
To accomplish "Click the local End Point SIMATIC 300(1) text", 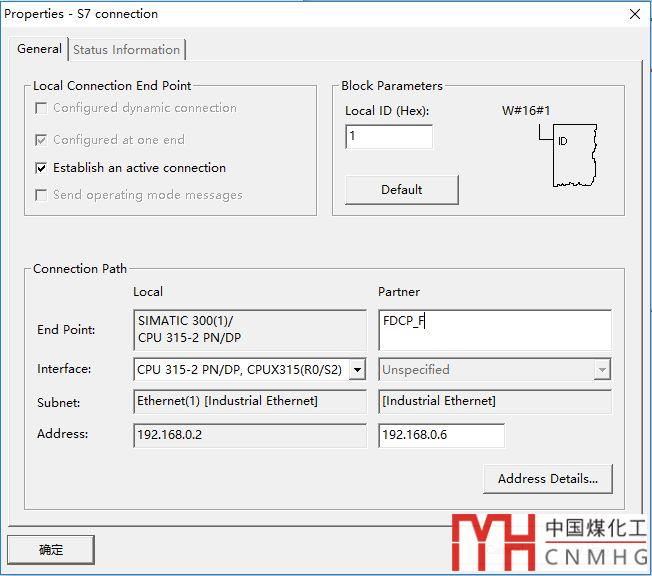I will pos(250,330).
